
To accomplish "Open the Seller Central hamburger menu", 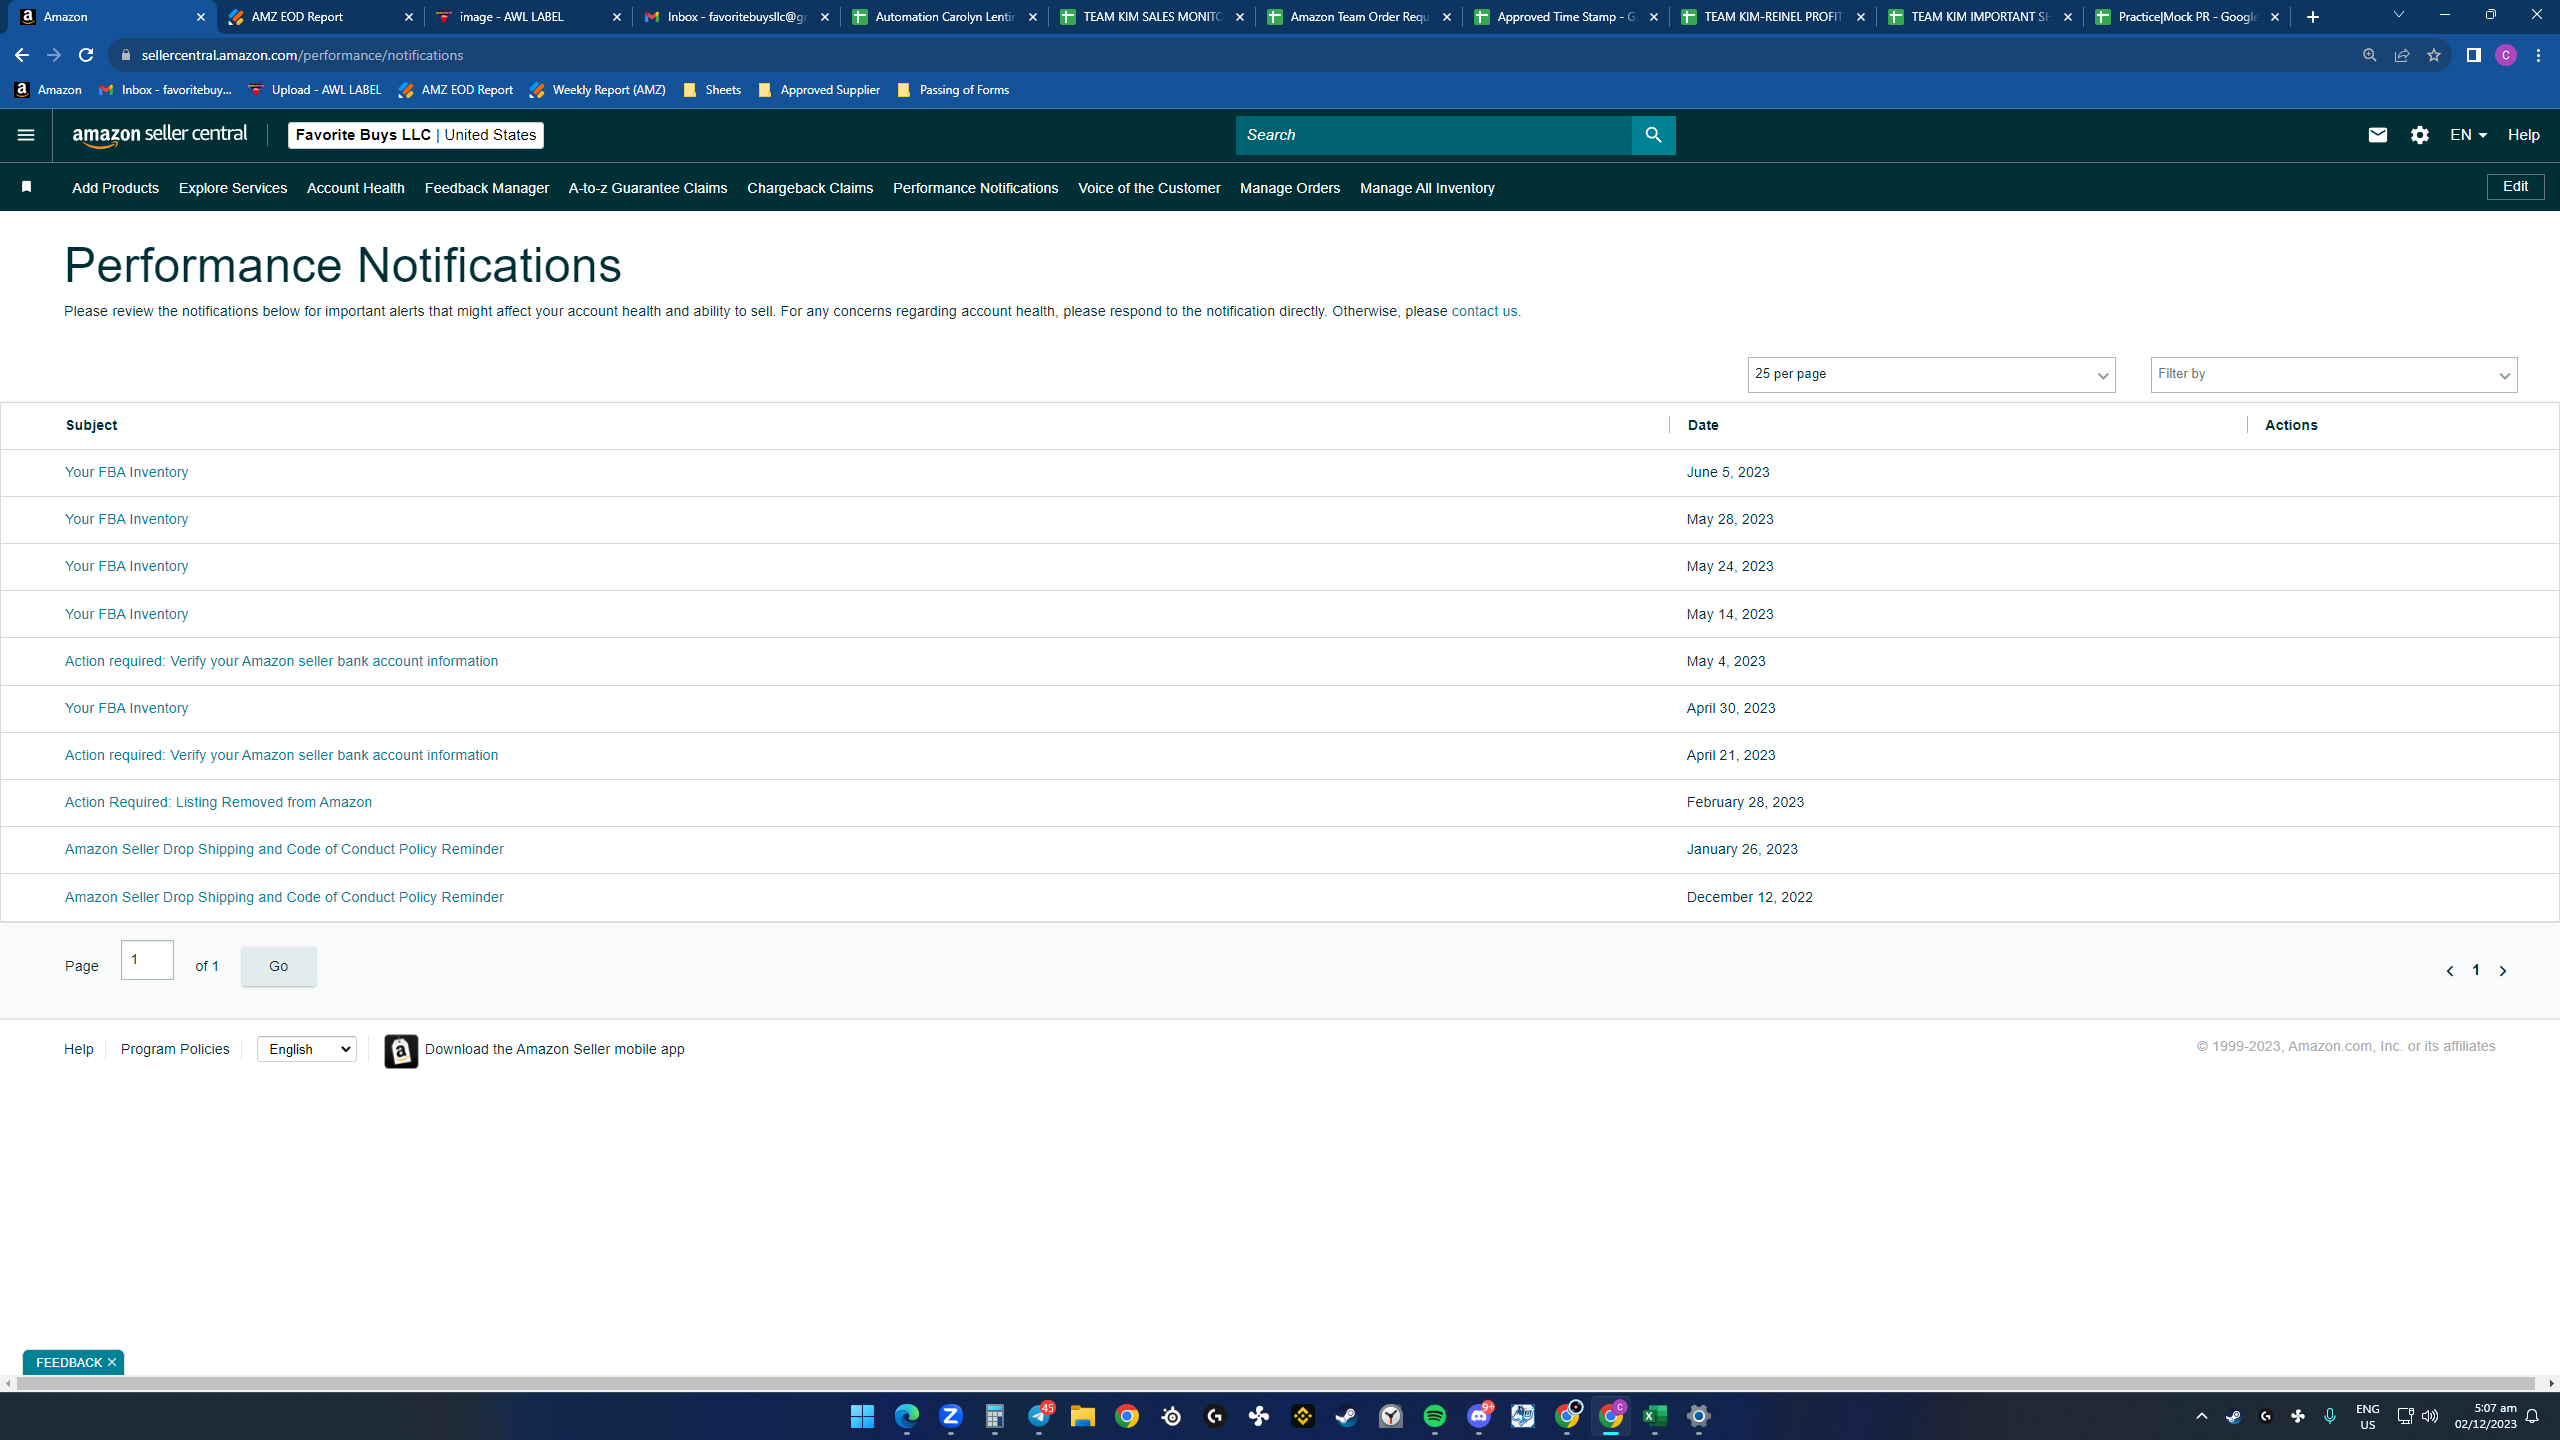I will tap(26, 135).
